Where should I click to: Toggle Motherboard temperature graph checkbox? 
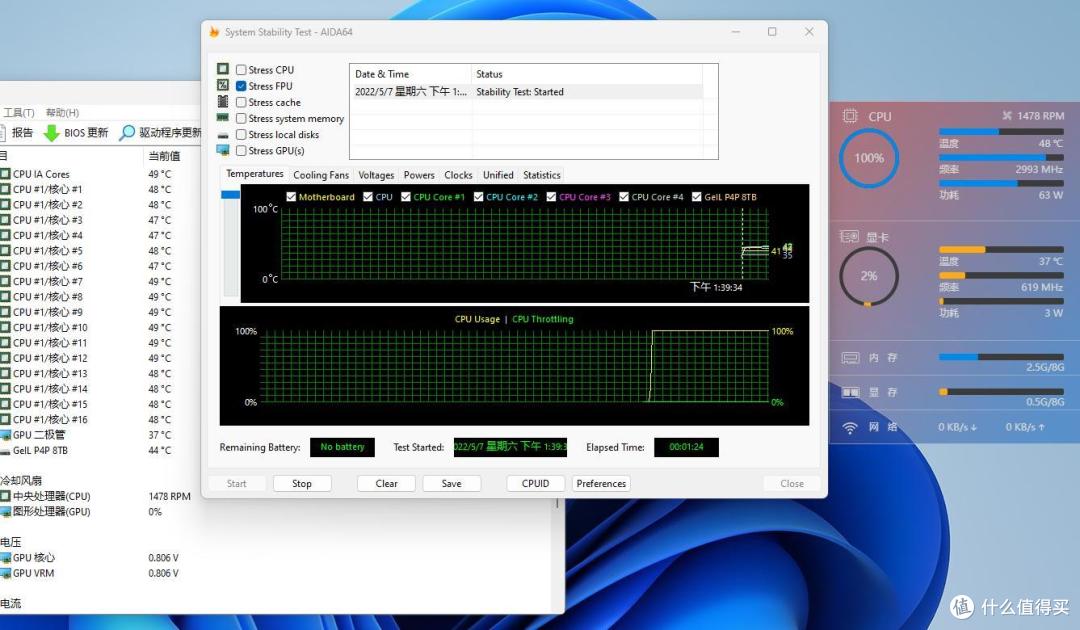(x=291, y=197)
